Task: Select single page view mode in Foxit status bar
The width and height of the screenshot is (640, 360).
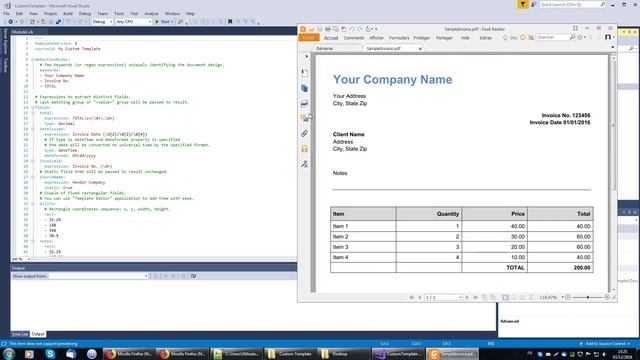Action: (505, 298)
